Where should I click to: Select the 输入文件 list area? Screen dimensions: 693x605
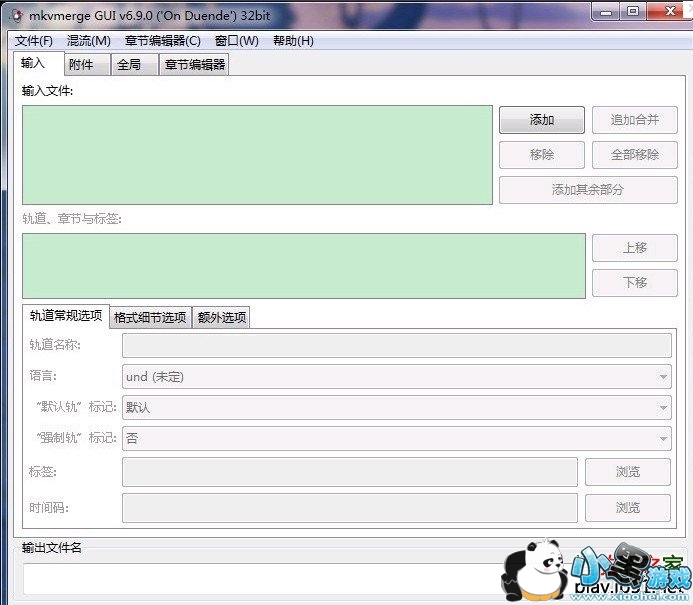[257, 155]
